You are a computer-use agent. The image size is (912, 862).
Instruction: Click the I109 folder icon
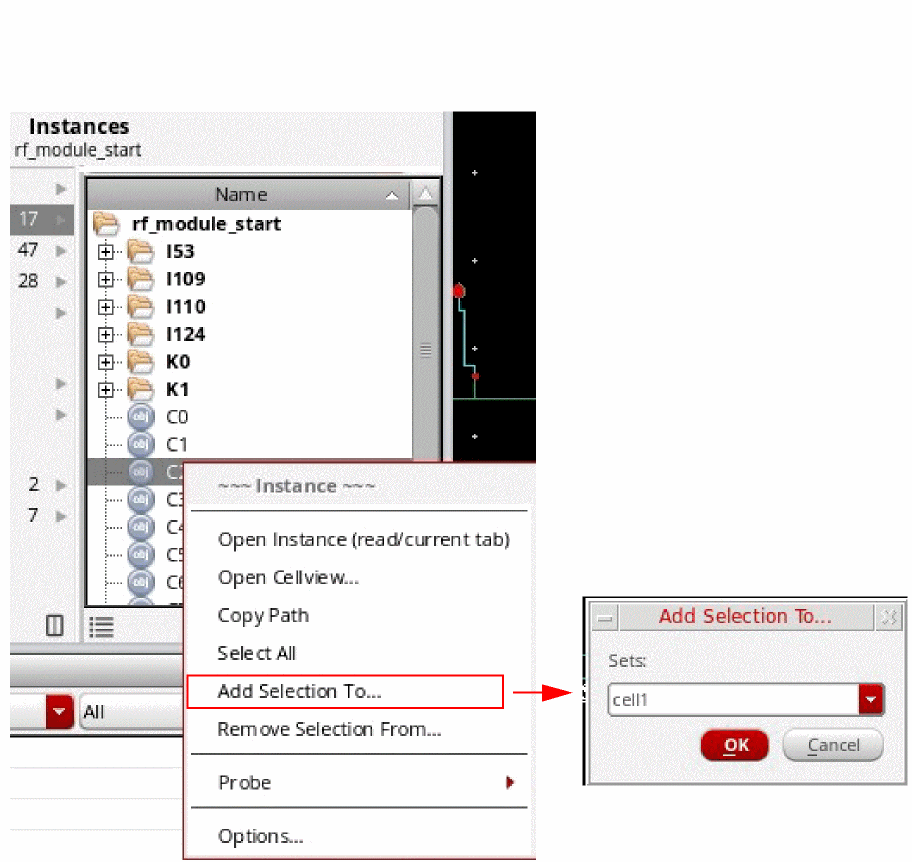[141, 279]
